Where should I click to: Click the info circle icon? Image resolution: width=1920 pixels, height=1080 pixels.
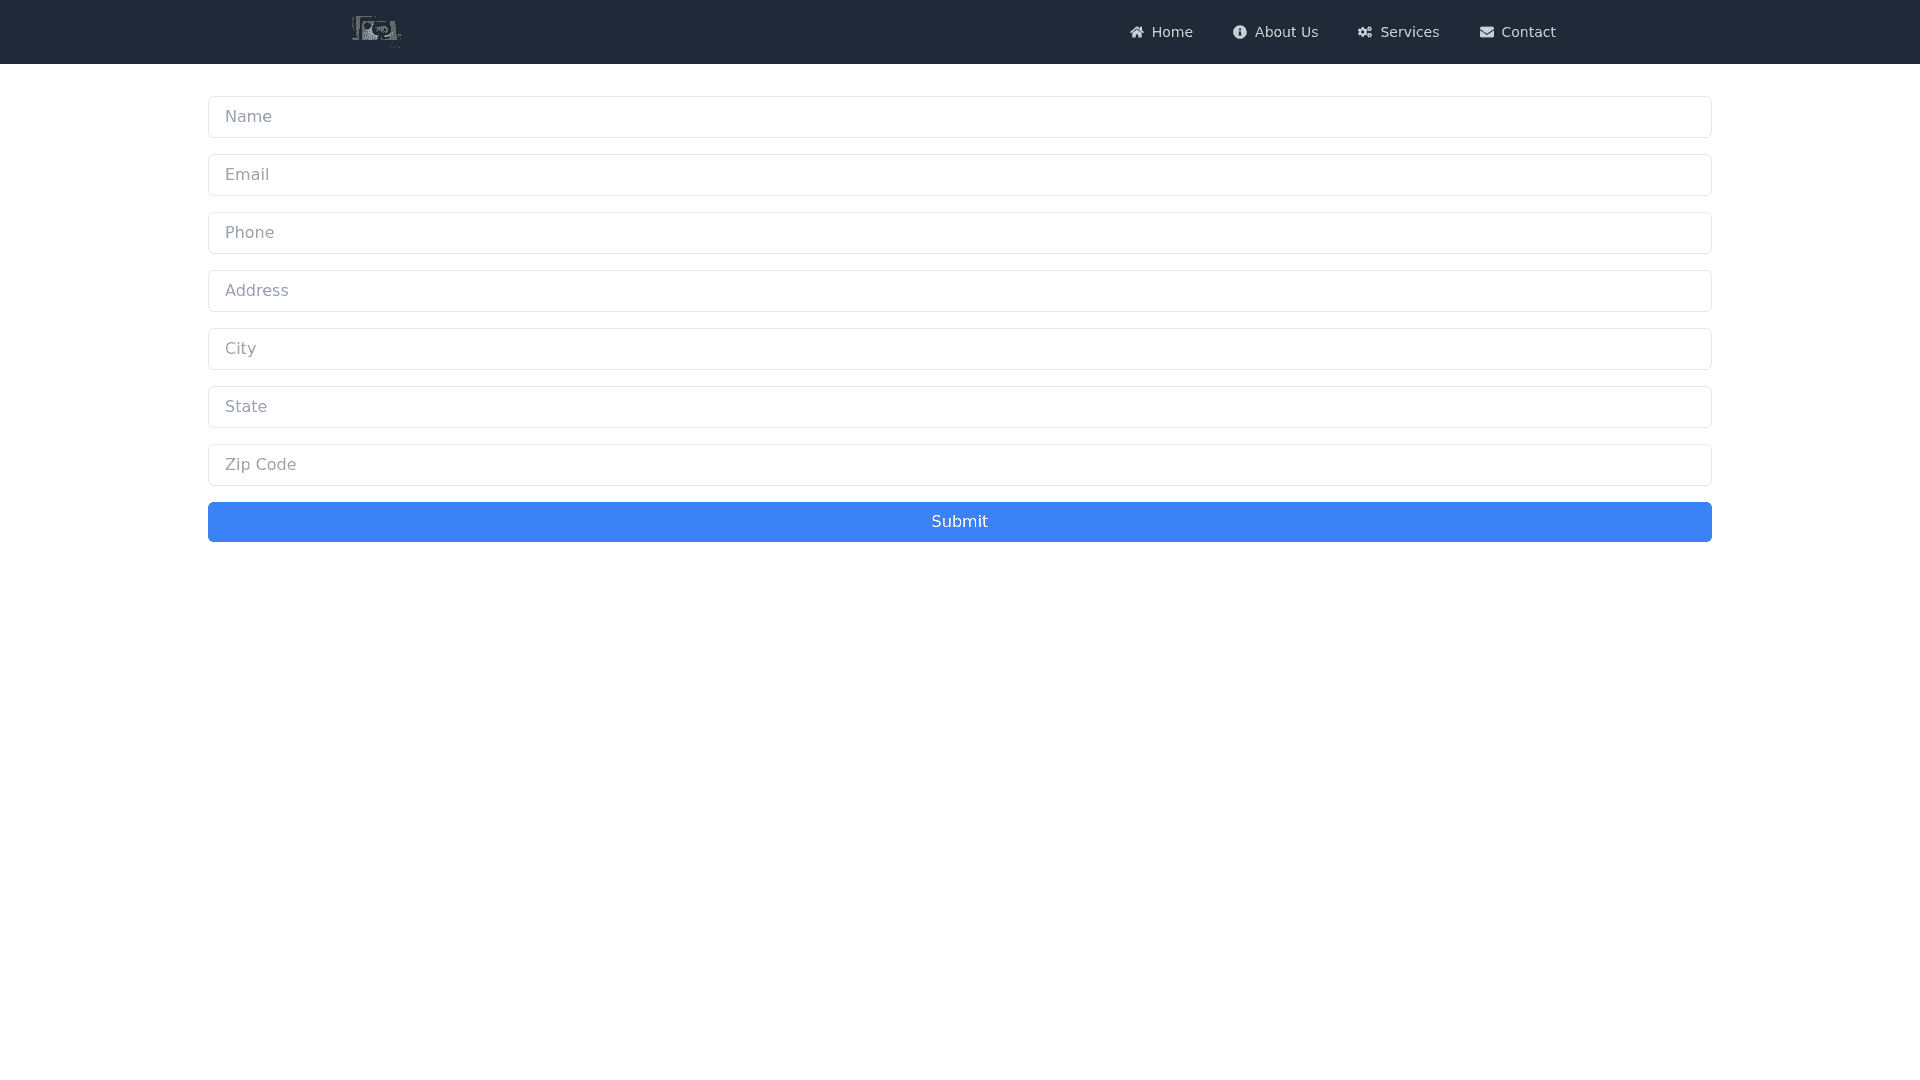tap(1240, 32)
